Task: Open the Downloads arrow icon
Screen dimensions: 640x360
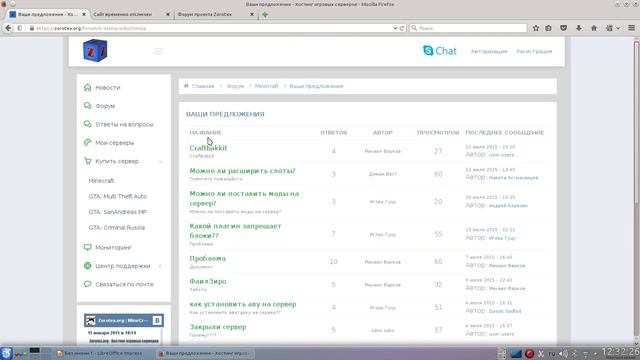Action: pos(579,28)
